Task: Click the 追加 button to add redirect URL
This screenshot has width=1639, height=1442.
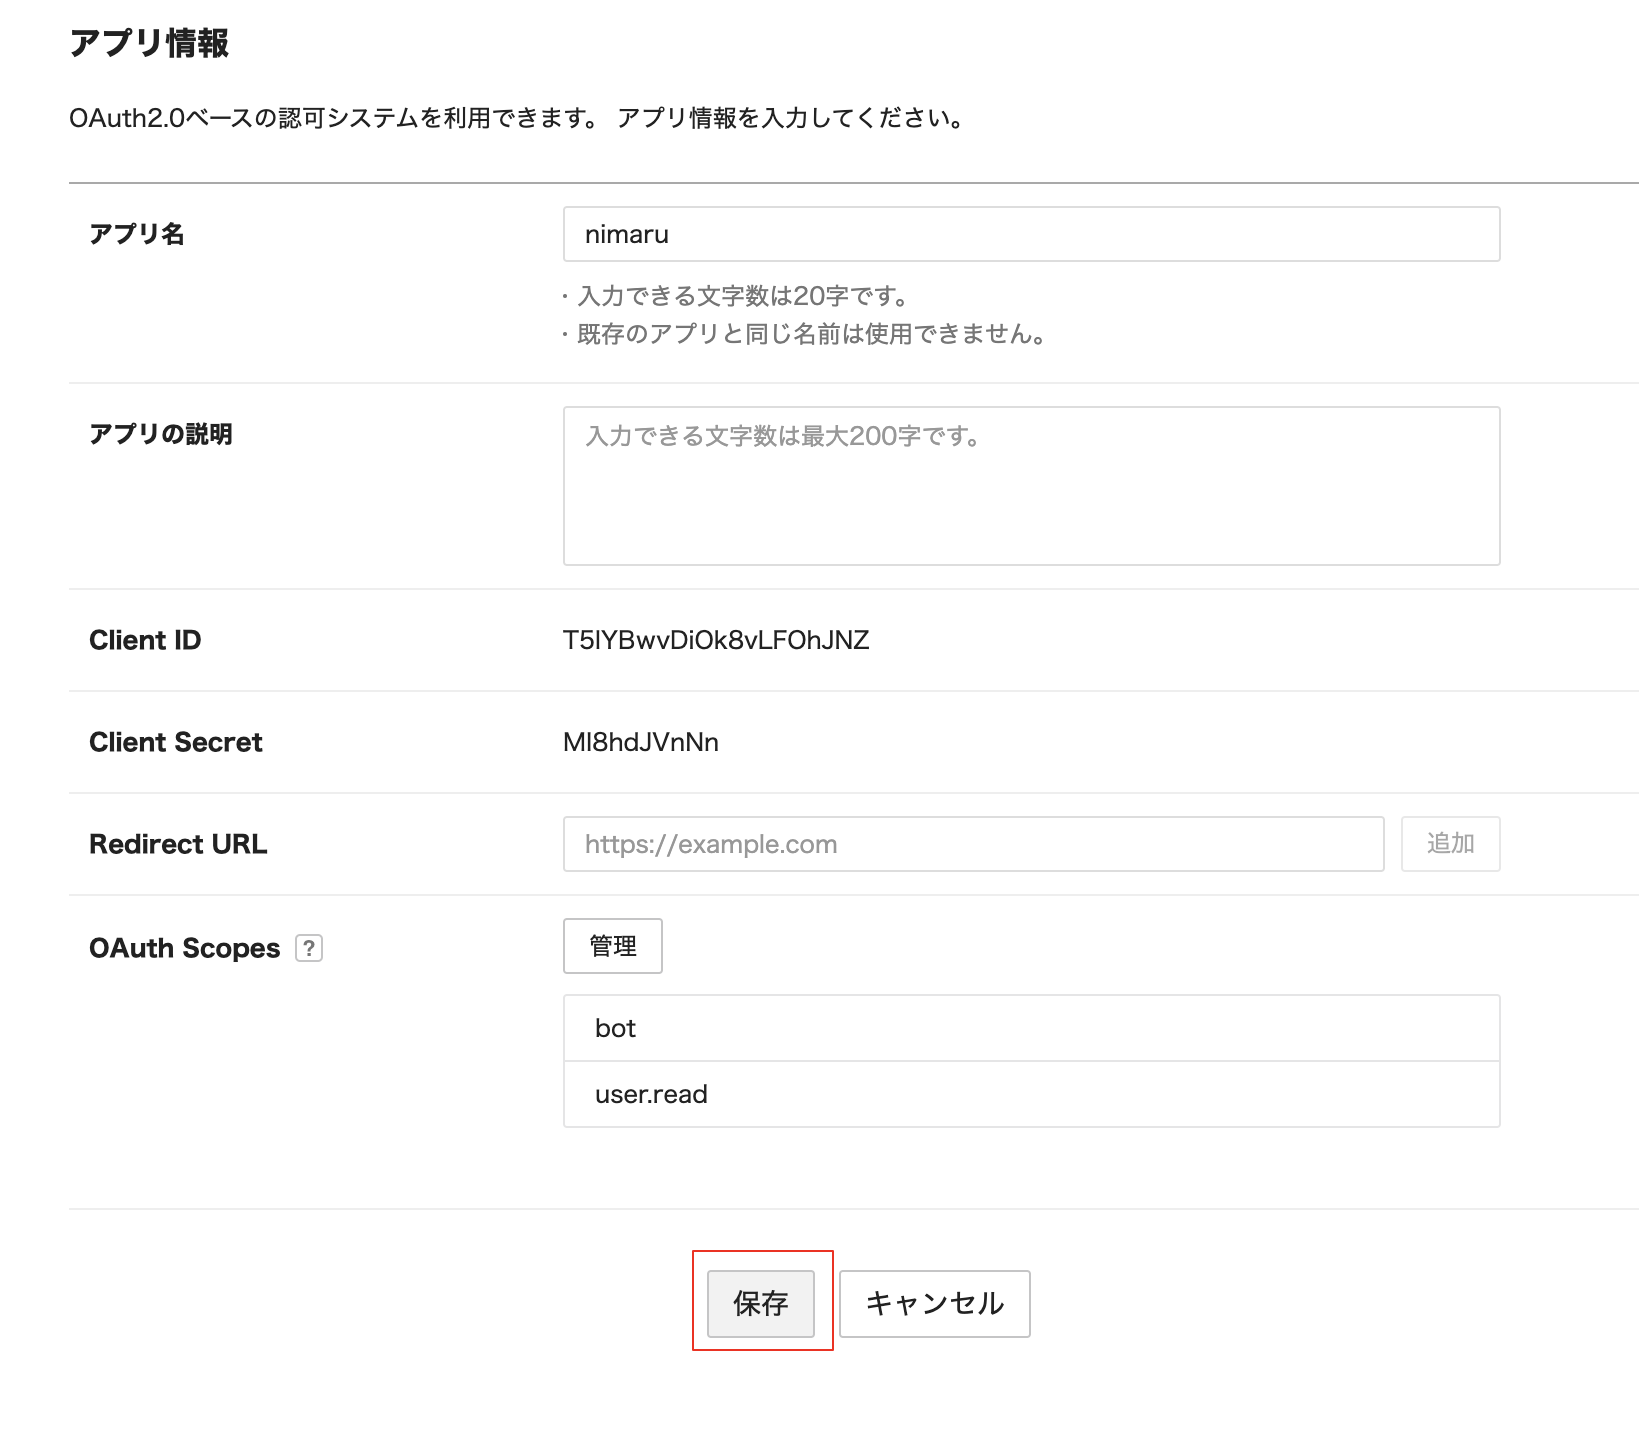Action: click(x=1450, y=843)
